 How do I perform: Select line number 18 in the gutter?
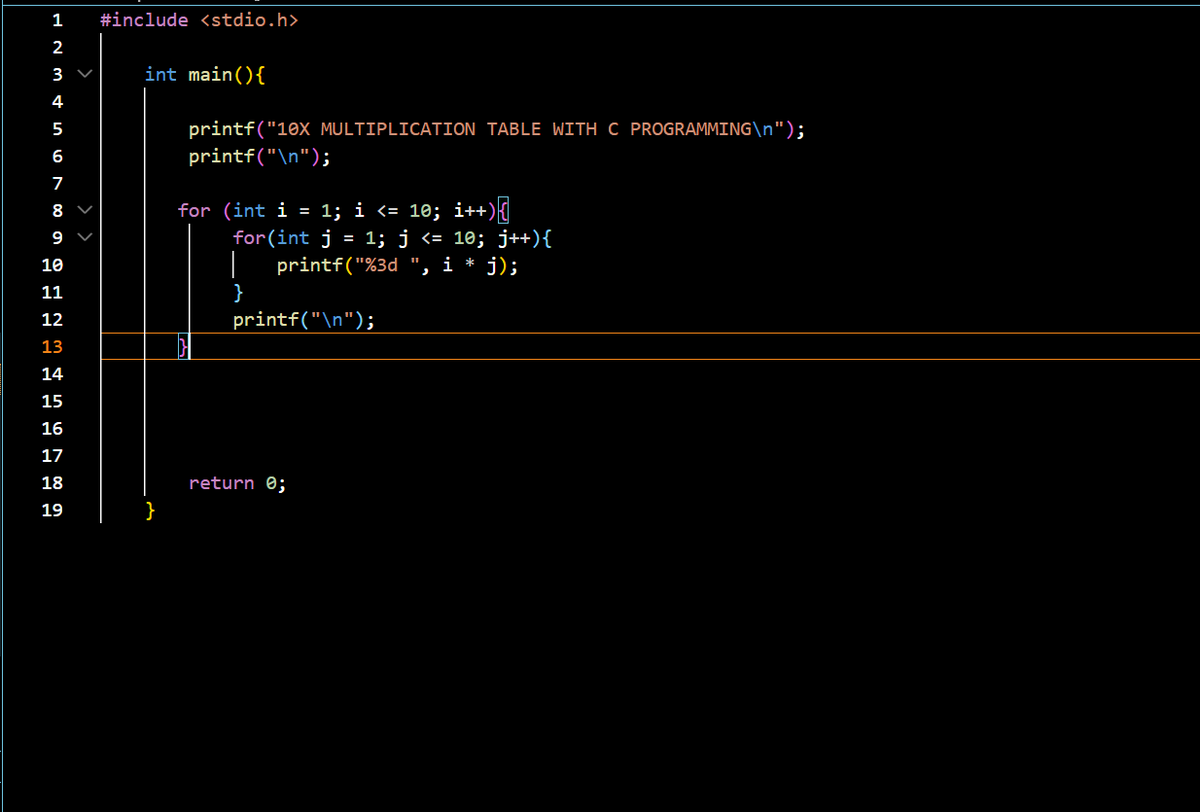pos(52,483)
